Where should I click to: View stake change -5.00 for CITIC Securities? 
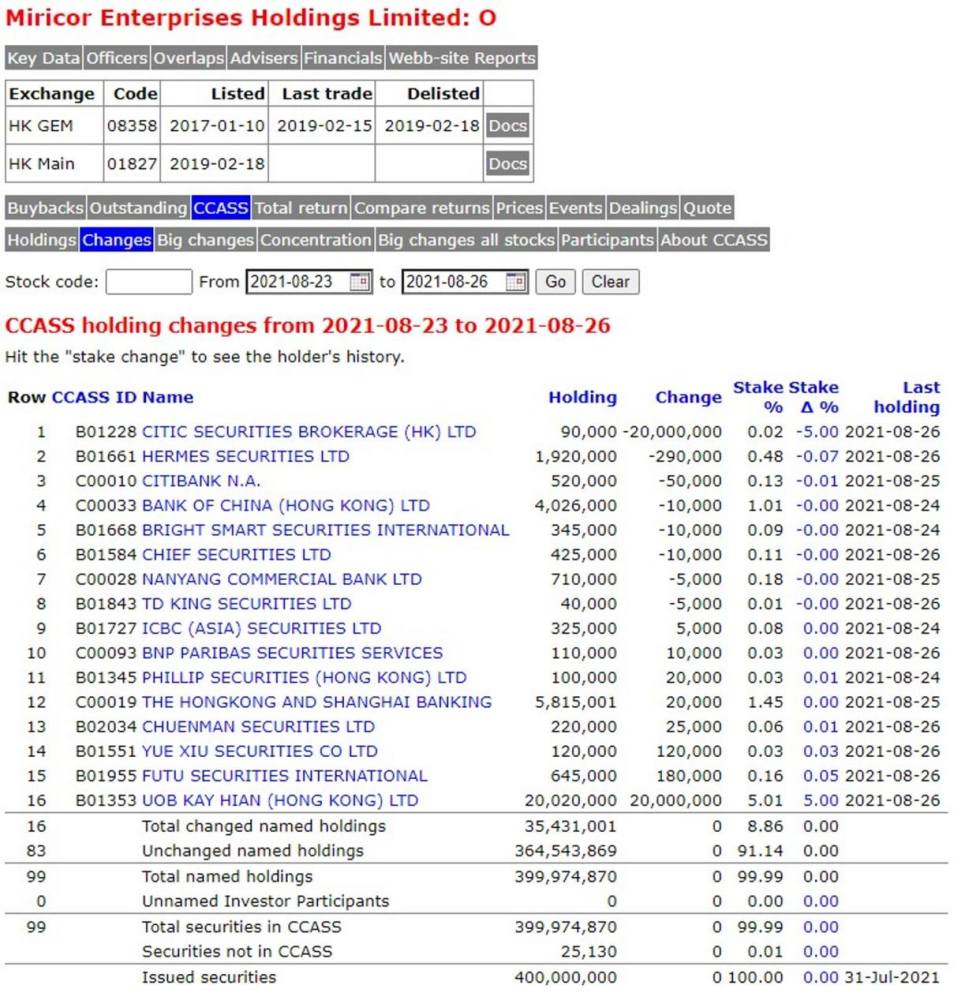pyautogui.click(x=817, y=432)
